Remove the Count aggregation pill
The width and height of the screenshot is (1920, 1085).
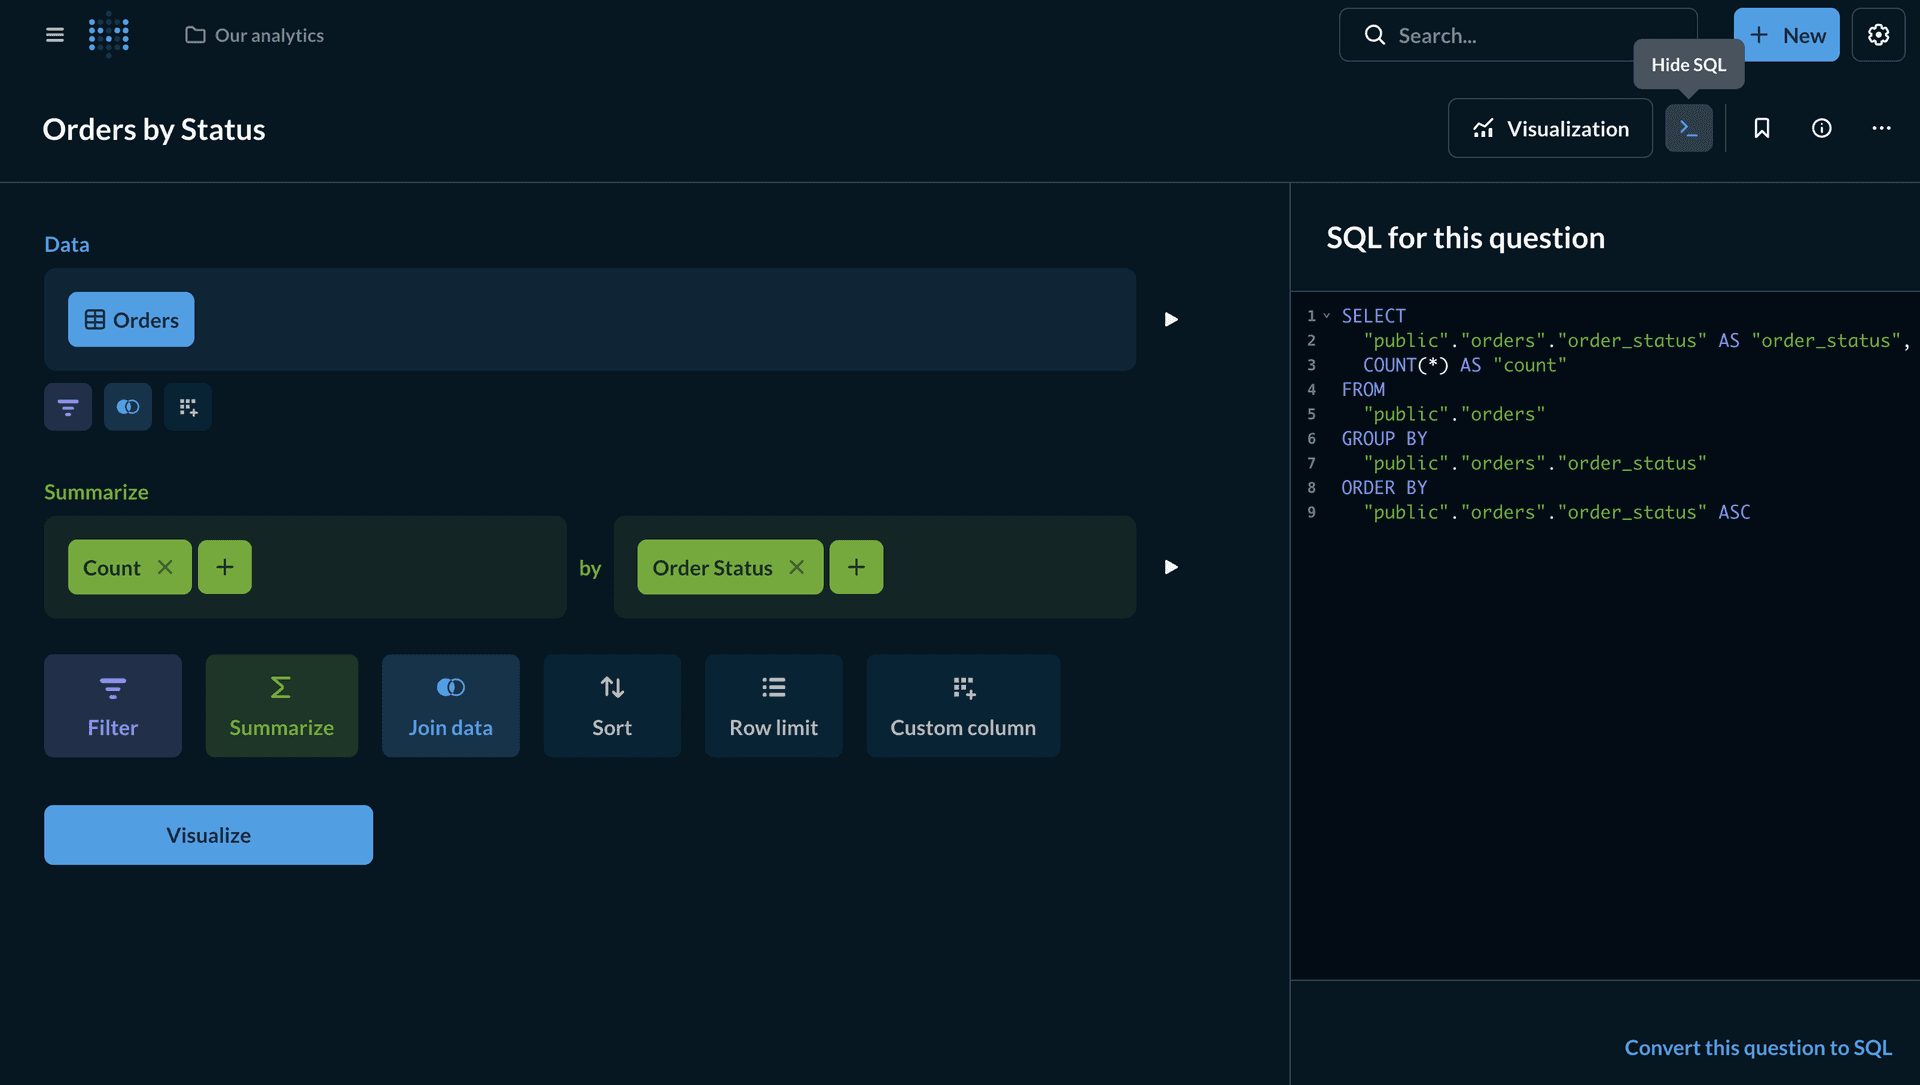165,567
